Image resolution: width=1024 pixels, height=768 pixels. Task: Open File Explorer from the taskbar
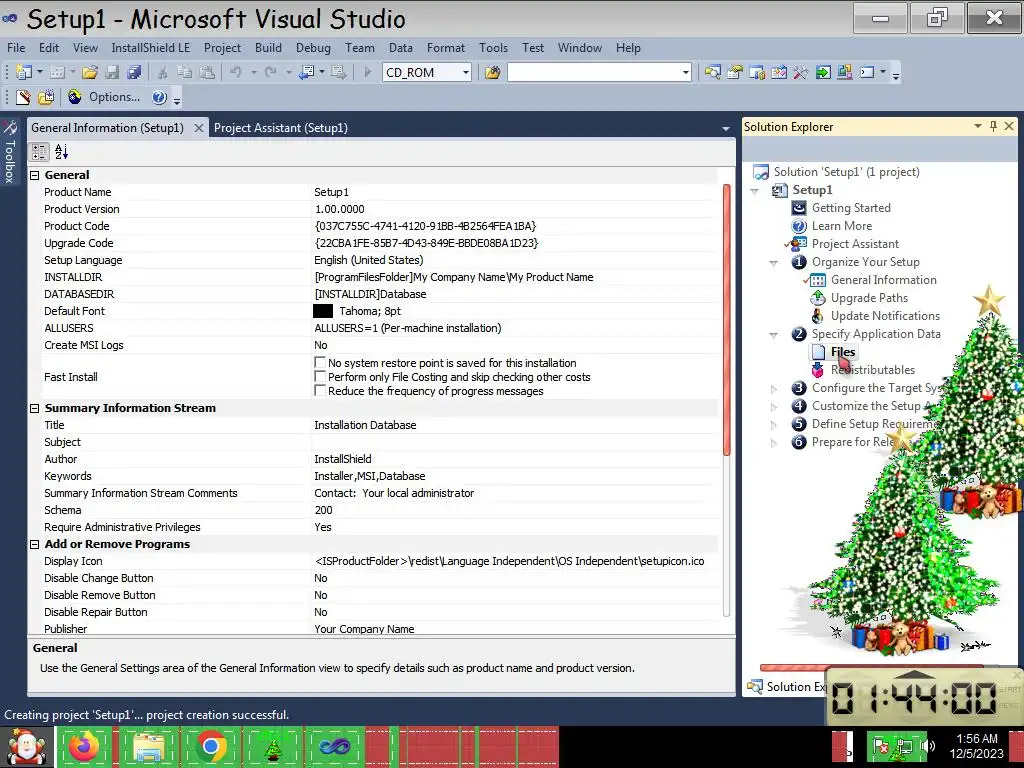click(148, 746)
